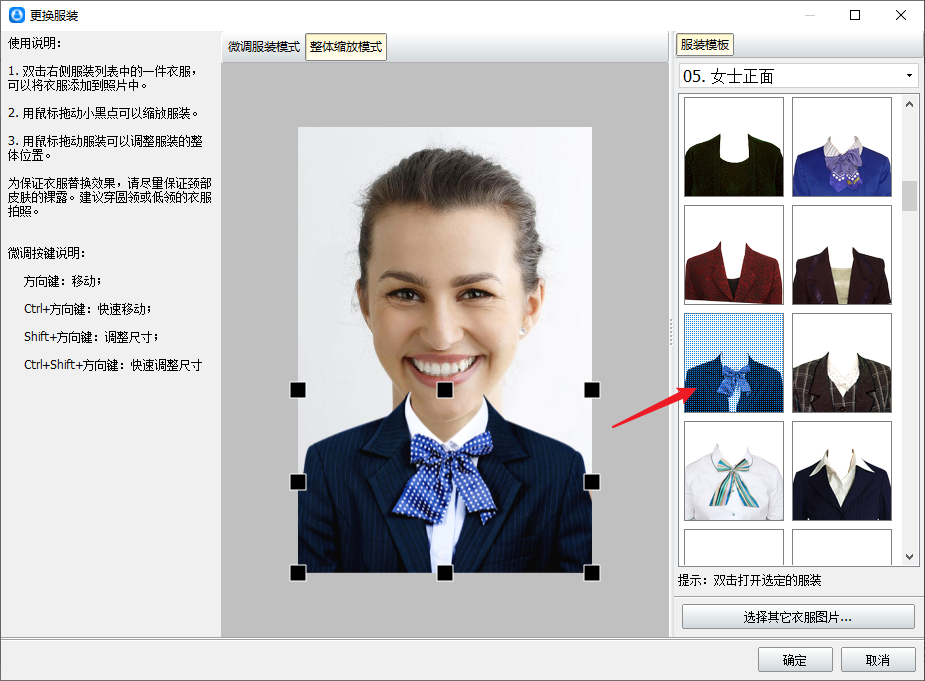Click scrollbar up arrow in clothing list
Screen dimensions: 925x681
909,104
